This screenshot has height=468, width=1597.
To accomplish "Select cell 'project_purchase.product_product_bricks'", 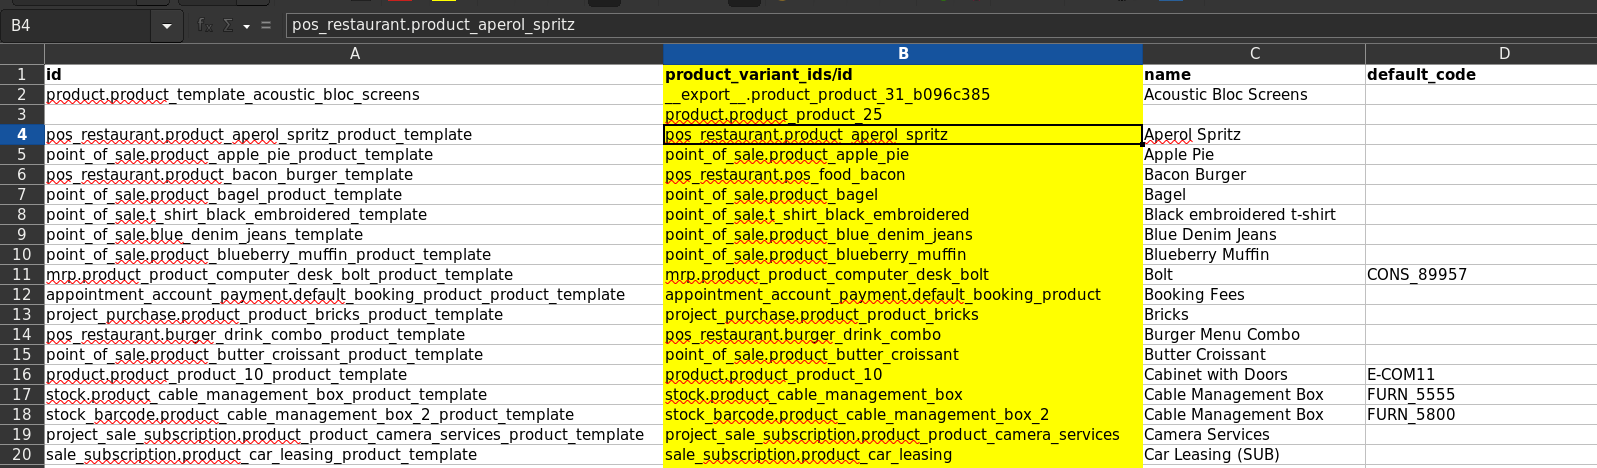I will [903, 314].
